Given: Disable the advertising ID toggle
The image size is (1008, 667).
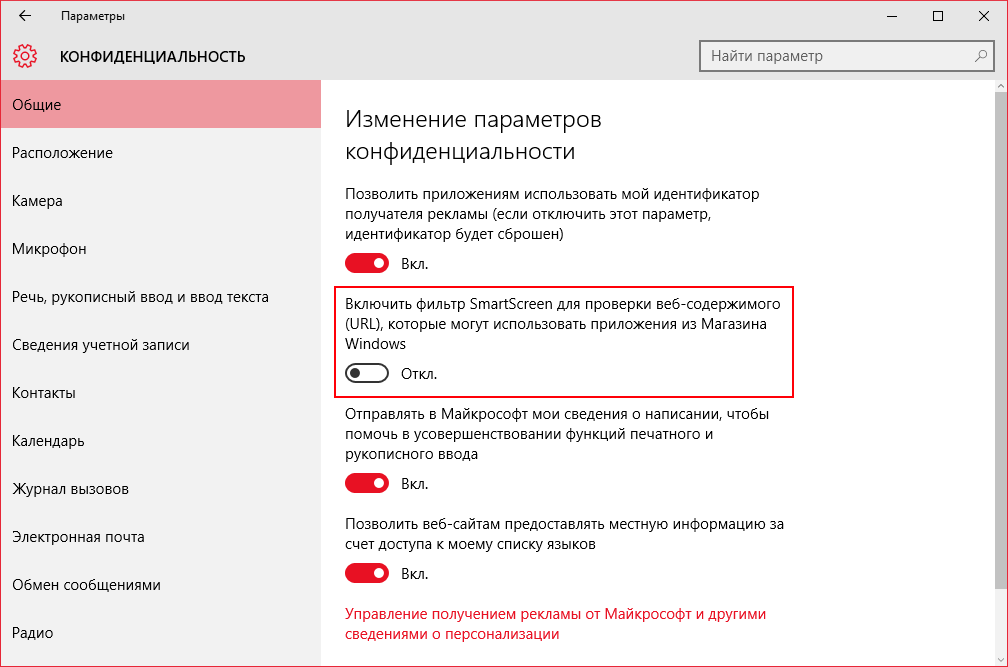Looking at the screenshot, I should (367, 264).
